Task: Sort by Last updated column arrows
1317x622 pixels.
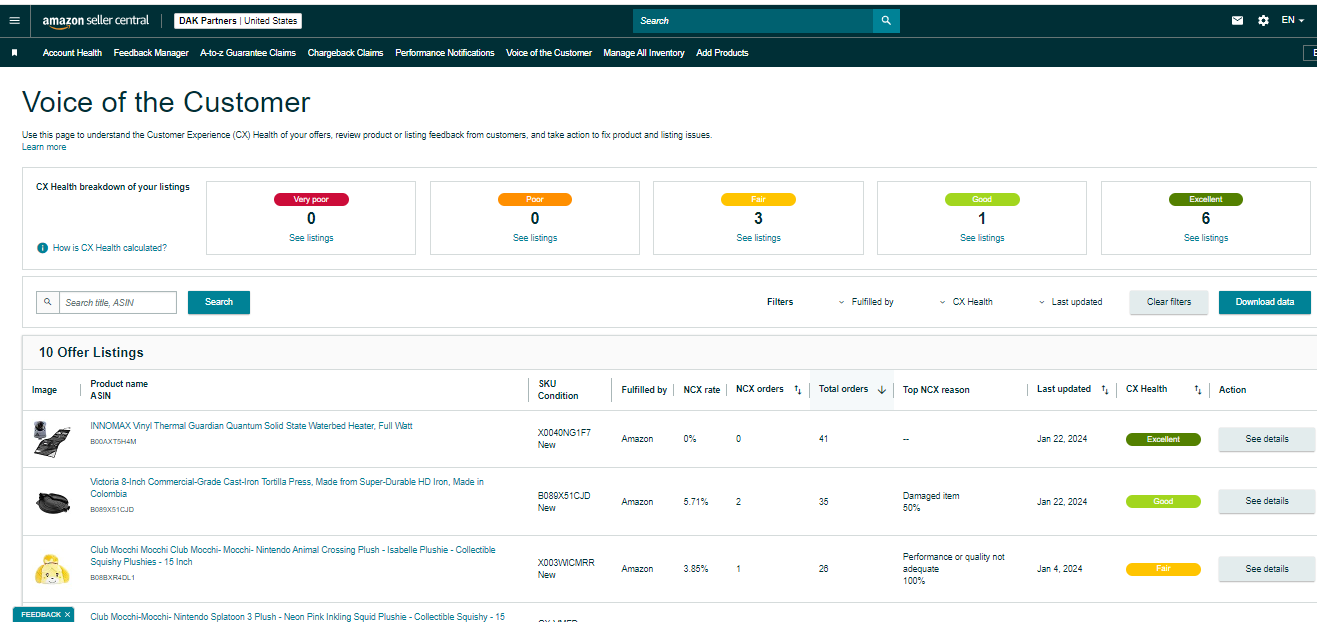Action: (1104, 390)
